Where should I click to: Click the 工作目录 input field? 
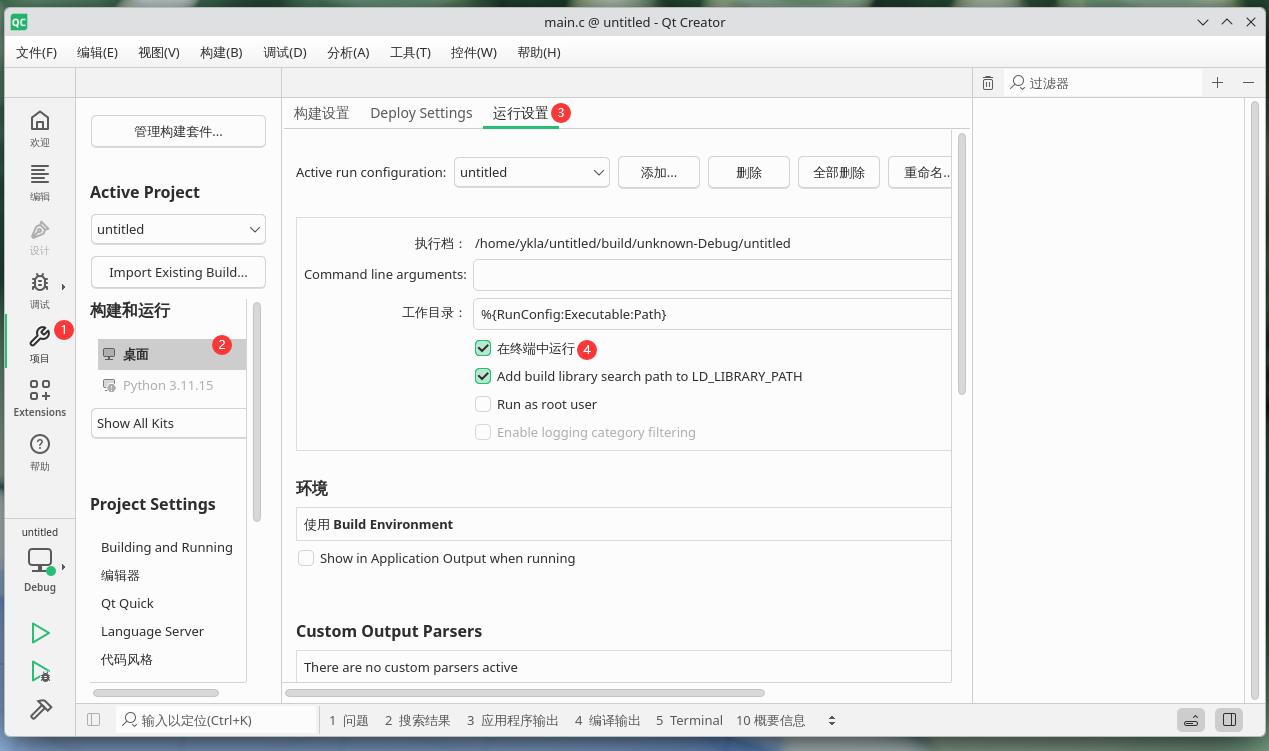712,314
